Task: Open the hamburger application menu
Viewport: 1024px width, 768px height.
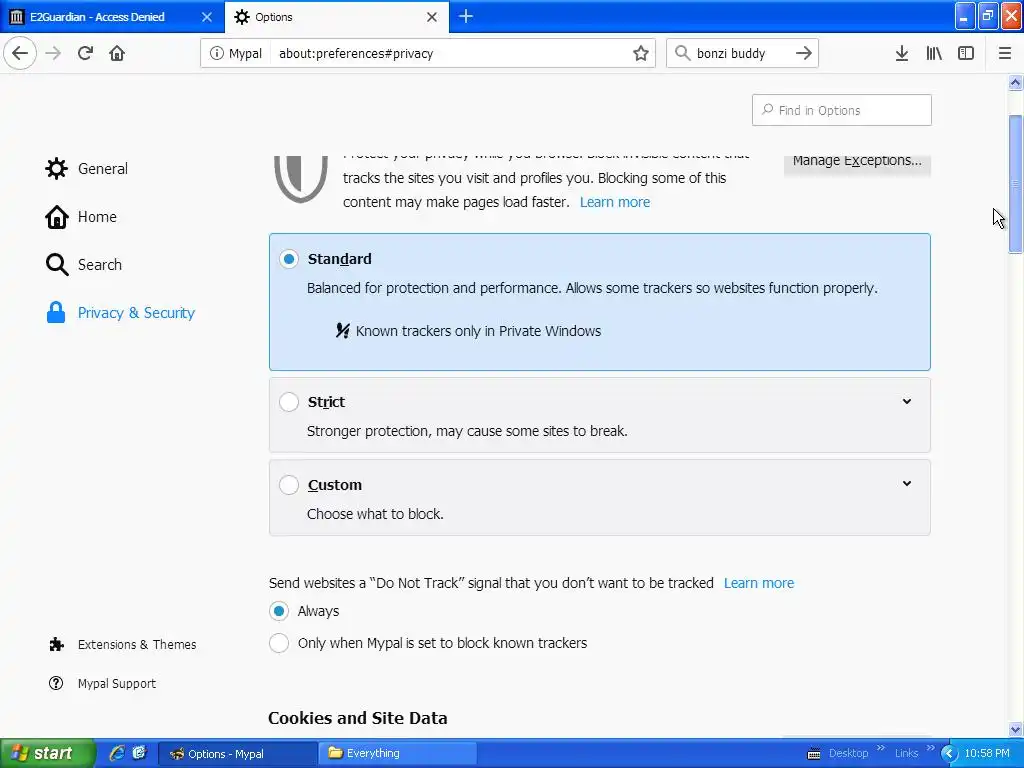Action: click(x=1005, y=53)
